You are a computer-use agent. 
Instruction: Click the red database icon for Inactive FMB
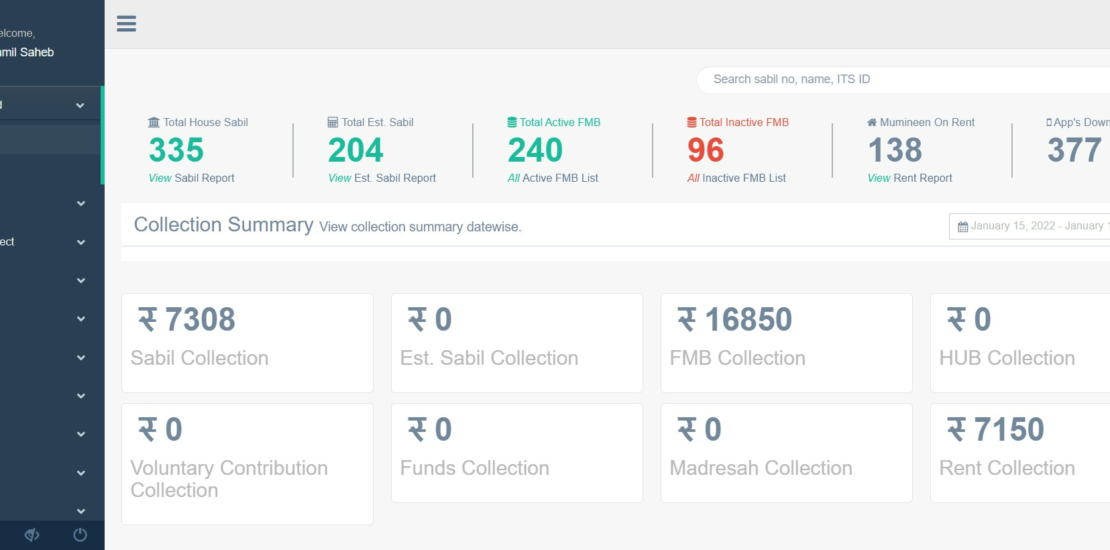pos(692,123)
